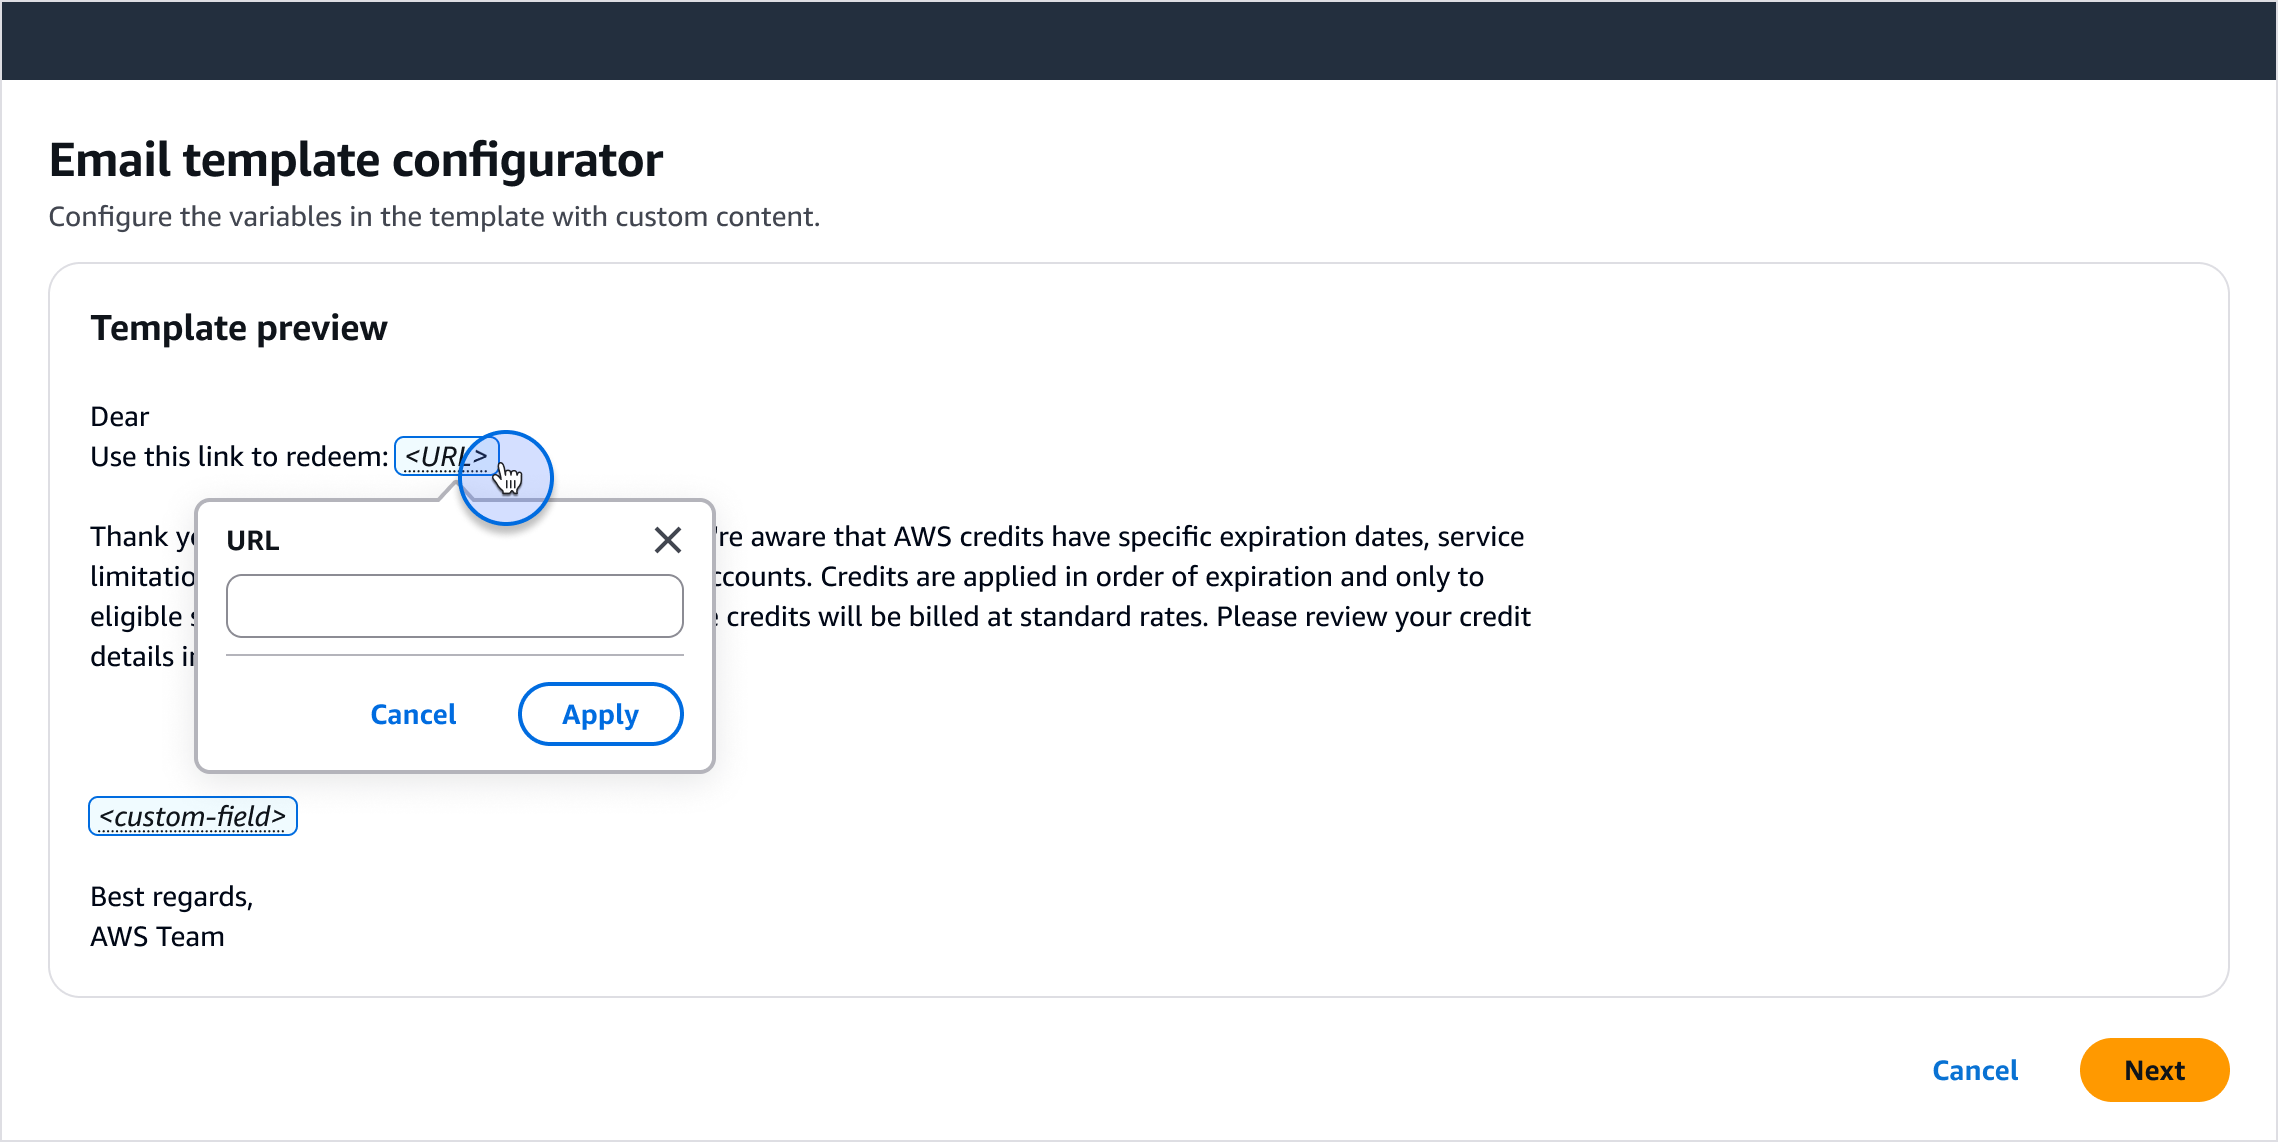This screenshot has height=1142, width=2278.
Task: Click the 'Credits are applied in order' text line
Action: click(1152, 577)
